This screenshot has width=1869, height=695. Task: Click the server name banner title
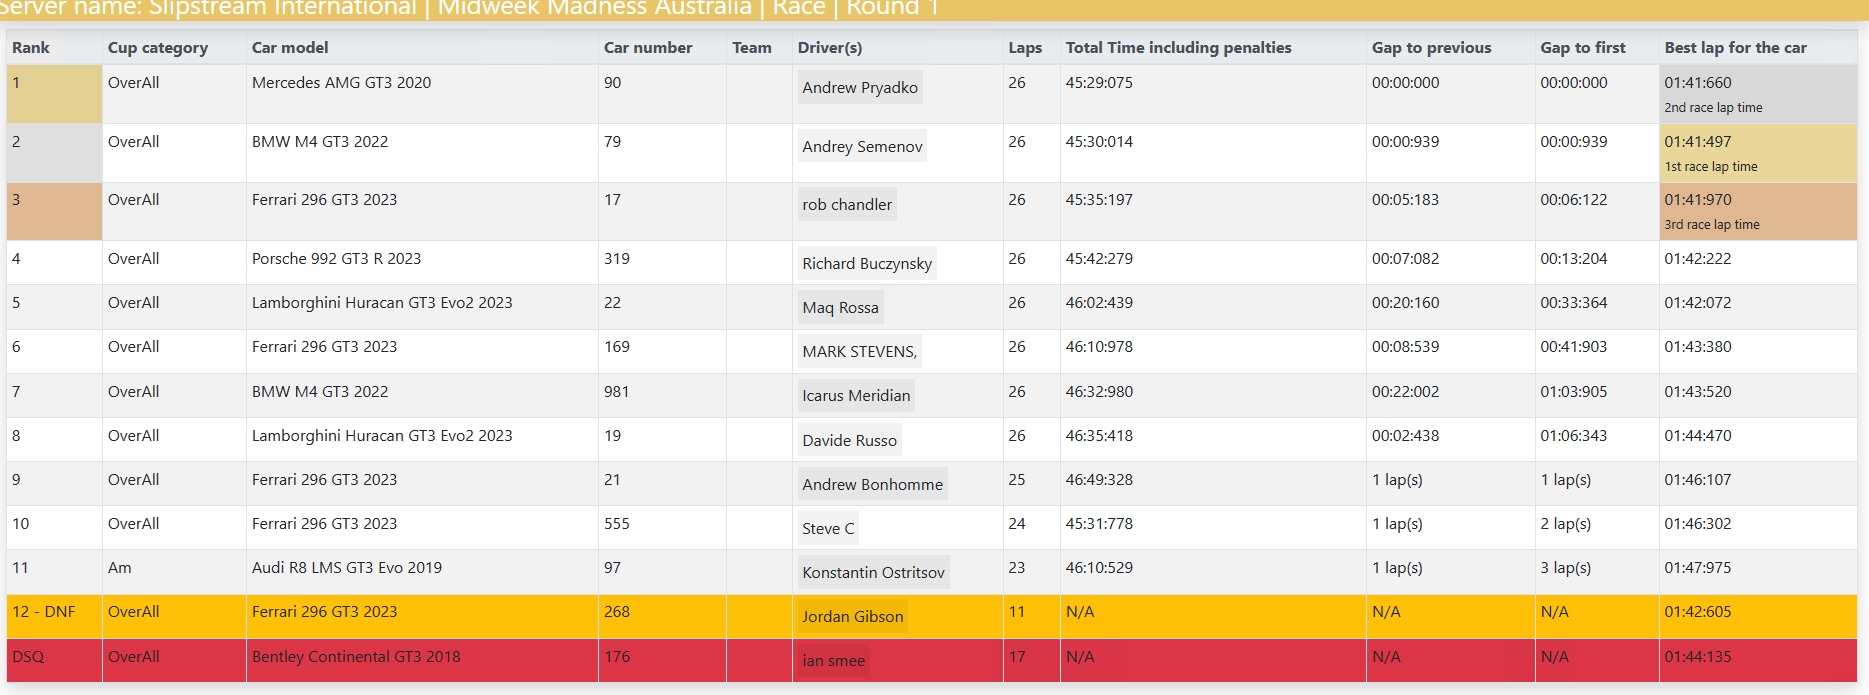point(470,8)
